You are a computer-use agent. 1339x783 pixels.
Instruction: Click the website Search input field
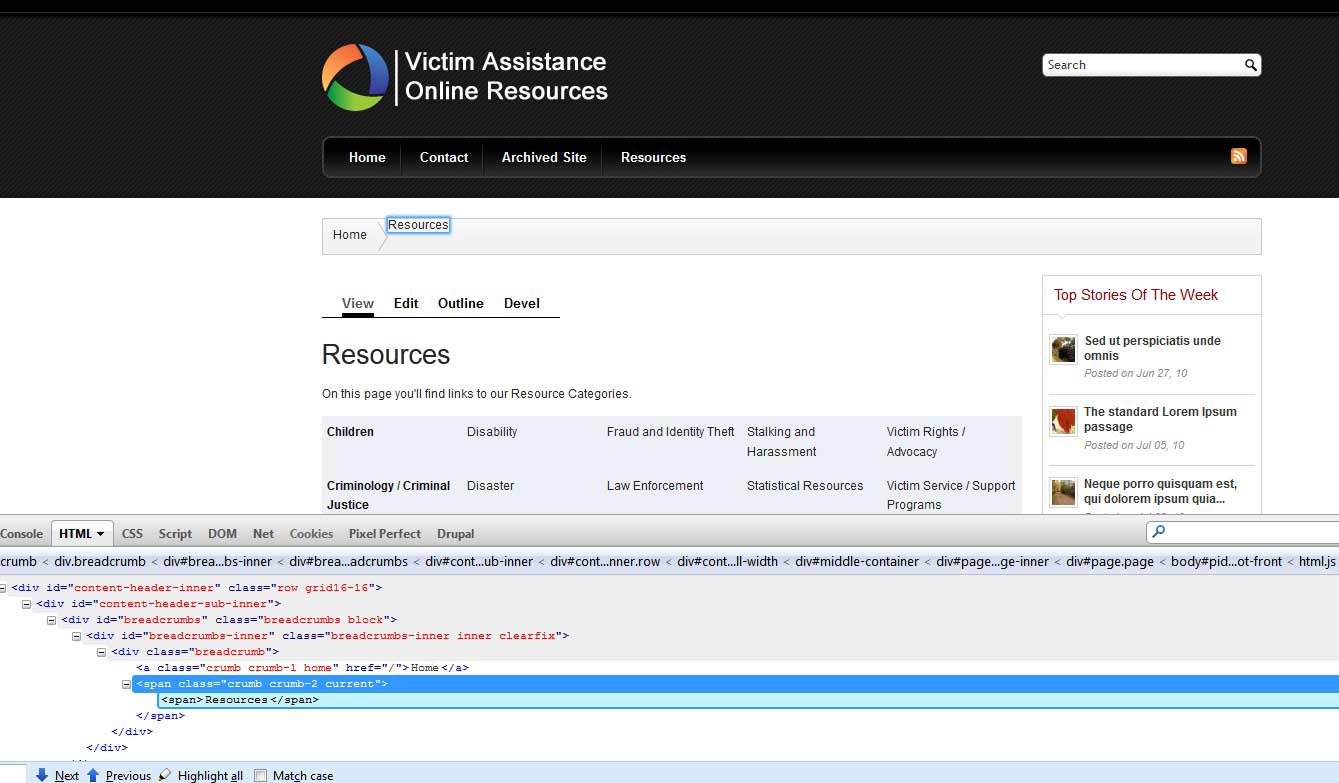pyautogui.click(x=1140, y=65)
